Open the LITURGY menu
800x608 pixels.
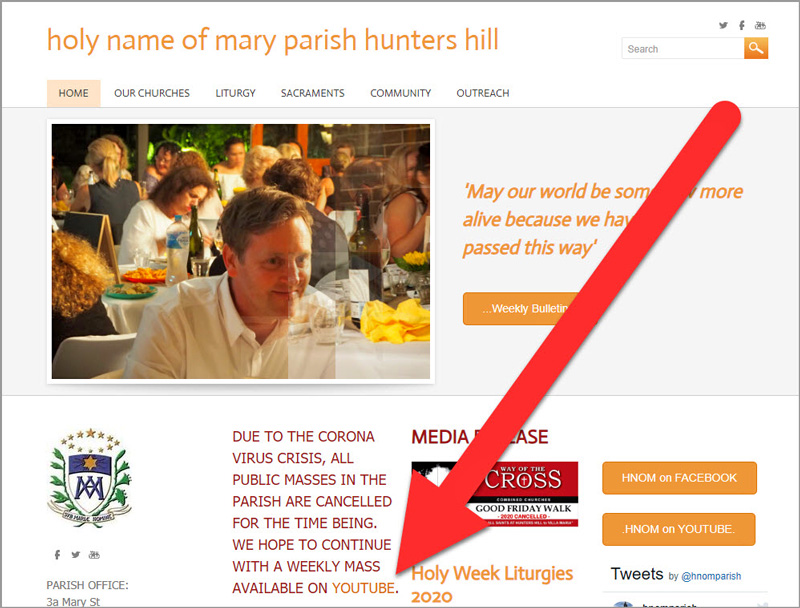point(235,93)
